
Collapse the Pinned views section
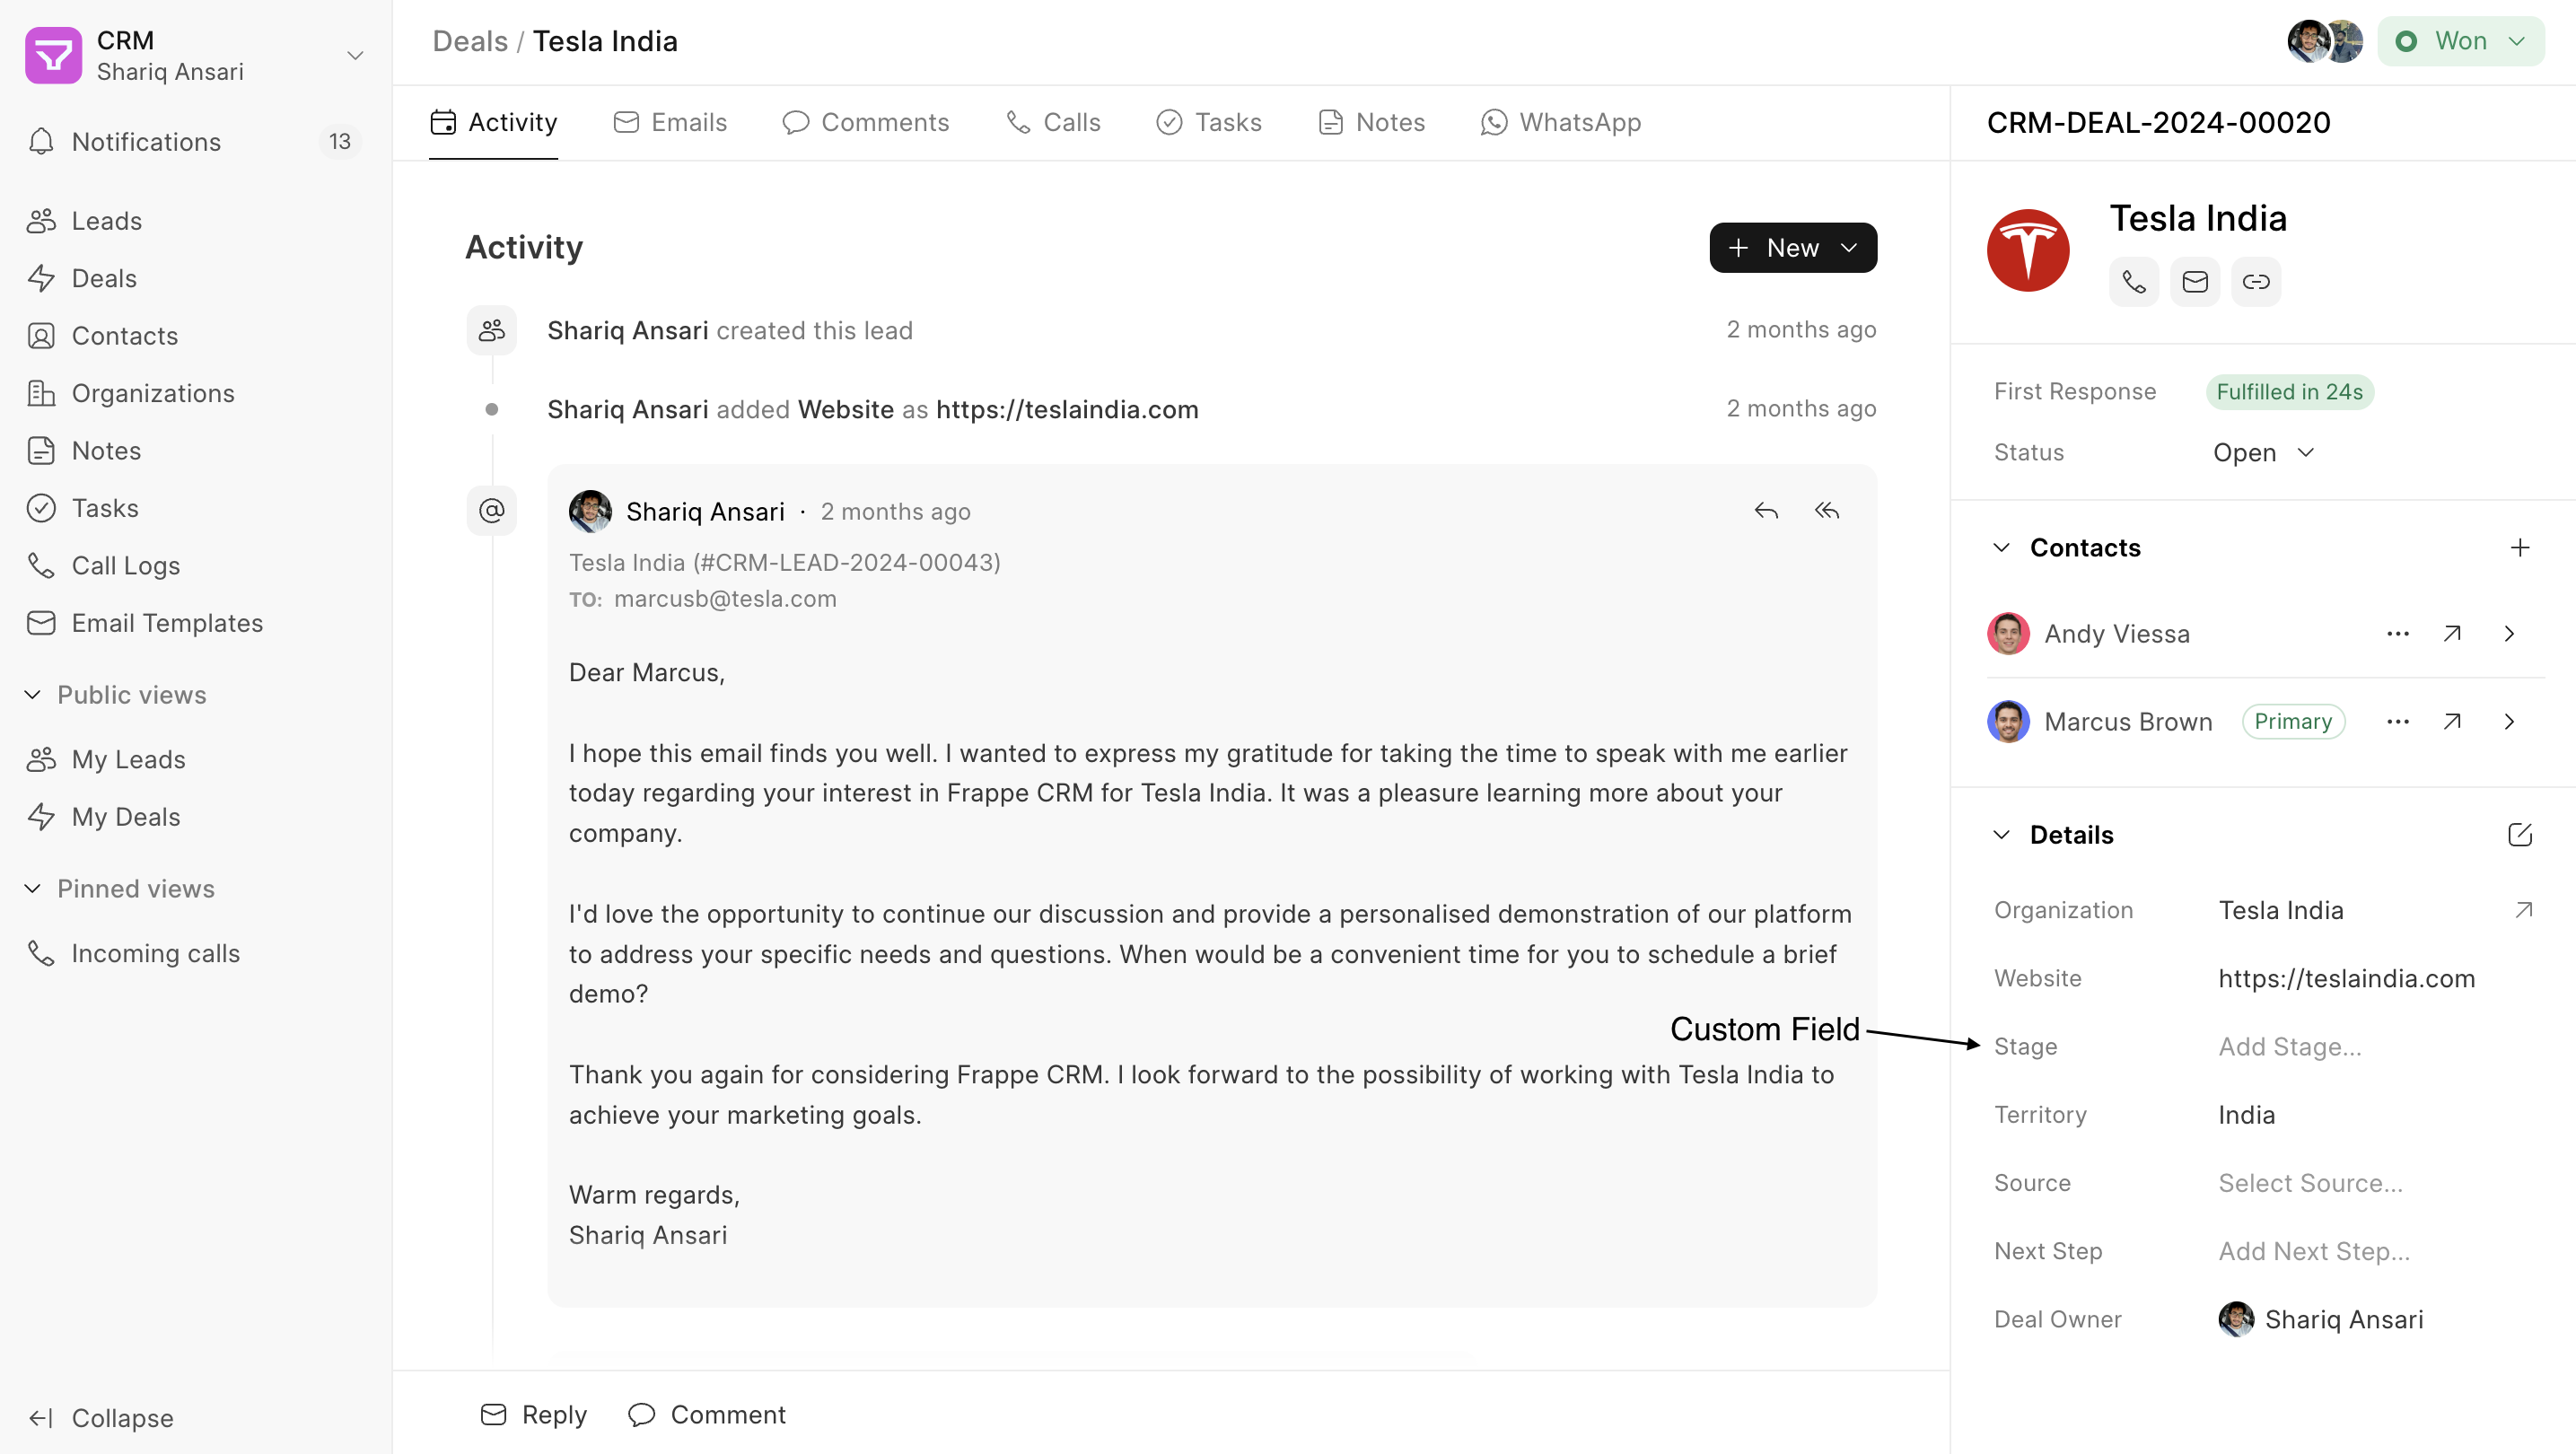coord(33,888)
